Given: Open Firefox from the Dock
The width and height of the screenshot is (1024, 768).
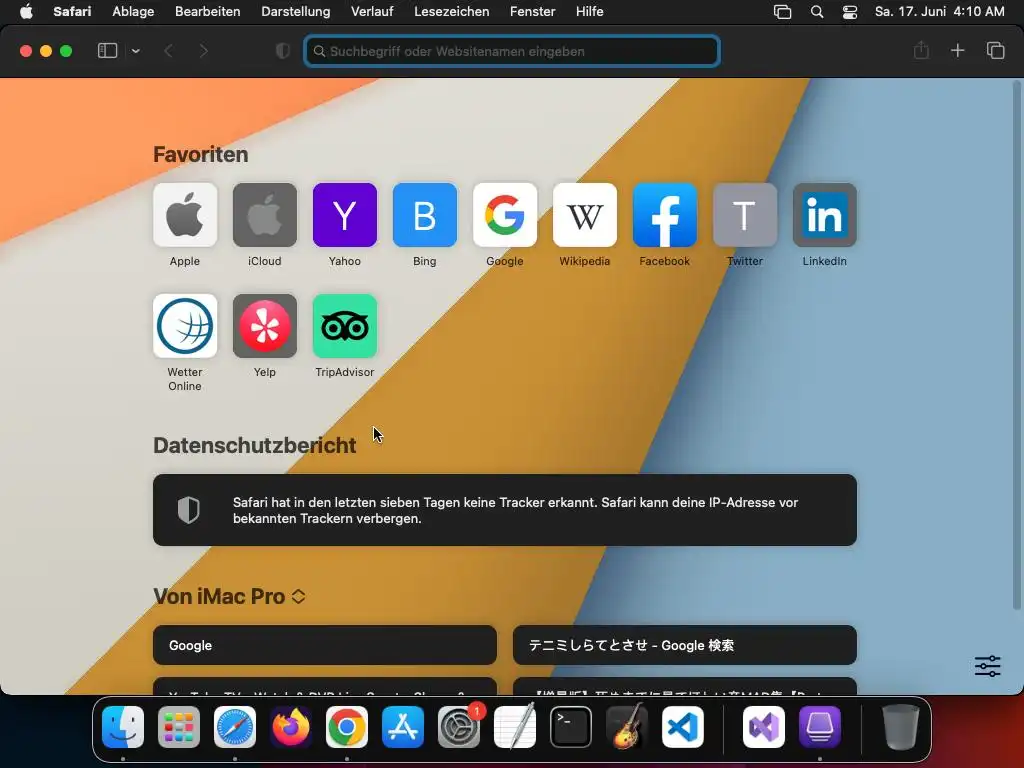Looking at the screenshot, I should (291, 727).
